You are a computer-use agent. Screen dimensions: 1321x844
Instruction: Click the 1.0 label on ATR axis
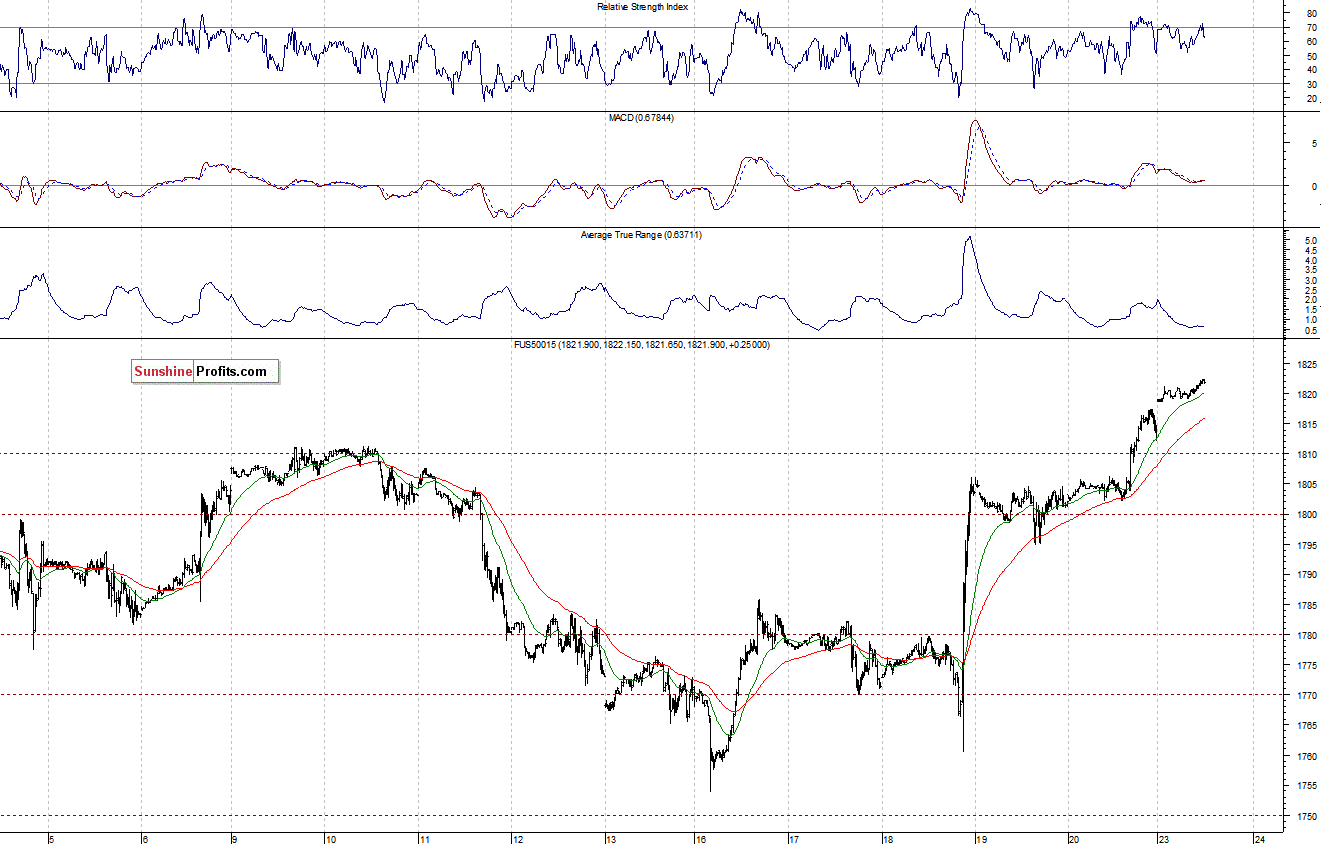click(1311, 320)
